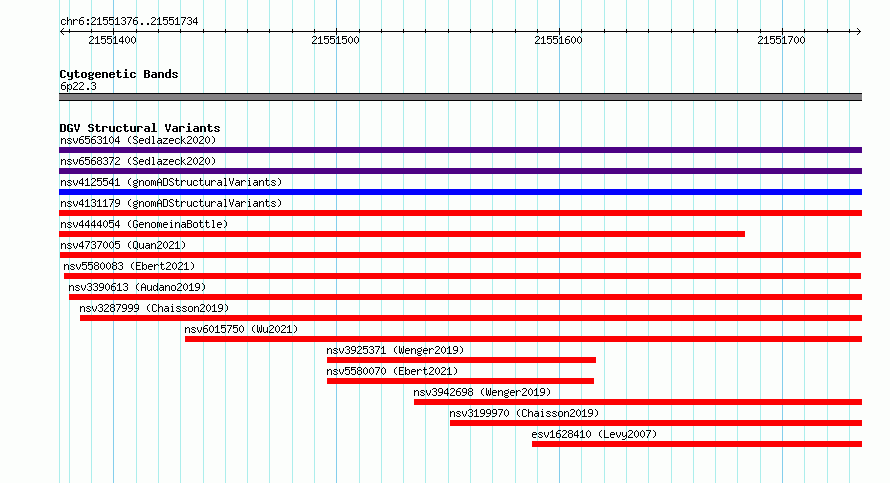Open the nsv4737005 (Quan2021) label
Screen dimensions: 890x483
coord(123,245)
